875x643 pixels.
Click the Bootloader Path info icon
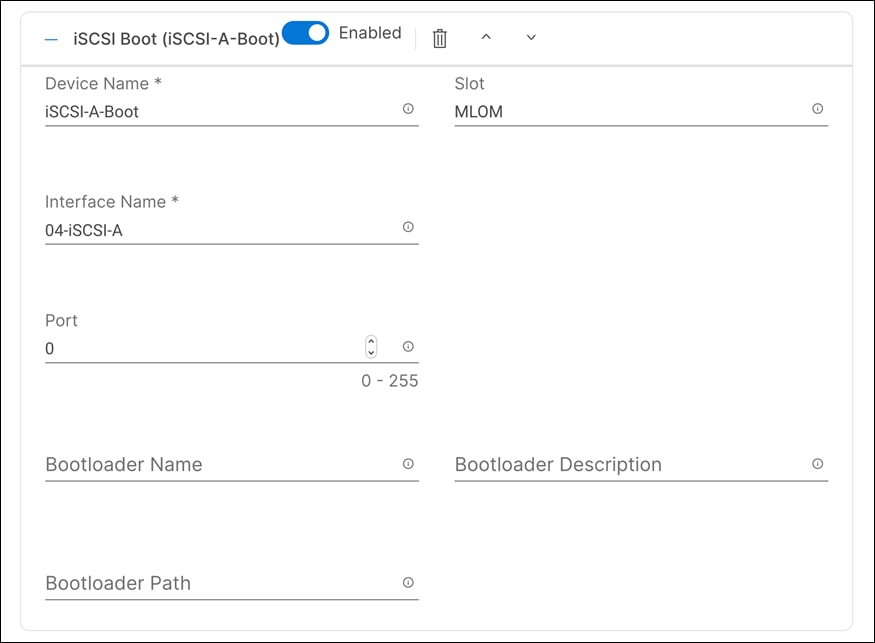click(x=408, y=581)
